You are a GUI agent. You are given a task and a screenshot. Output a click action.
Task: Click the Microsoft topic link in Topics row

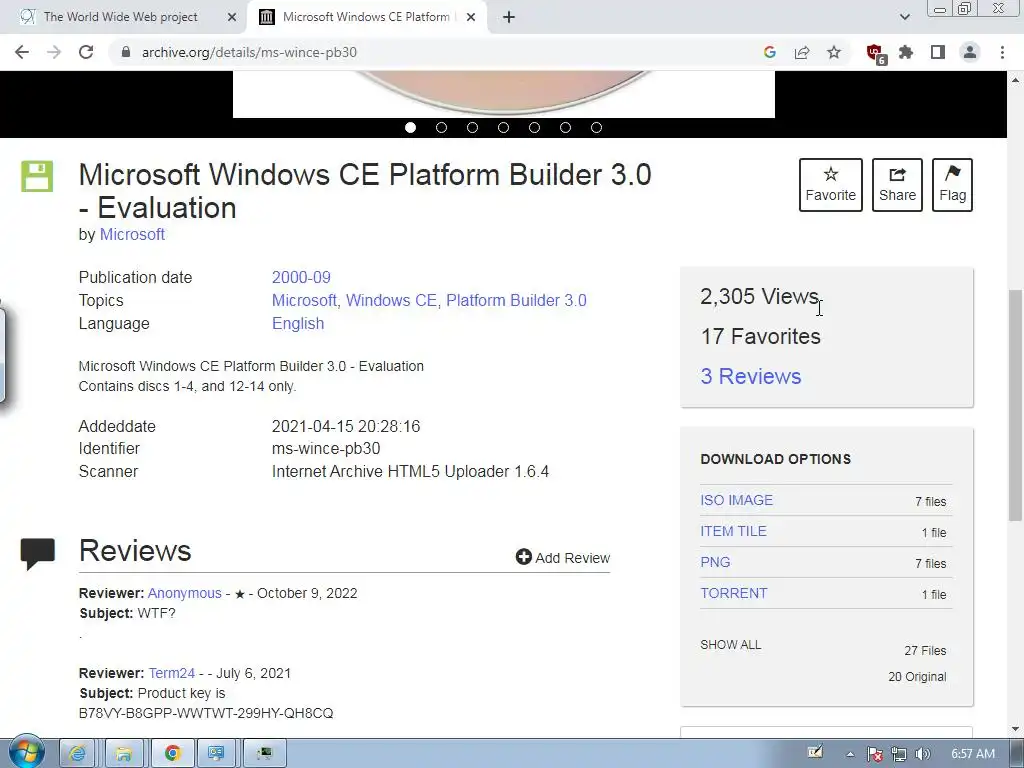[x=304, y=300]
